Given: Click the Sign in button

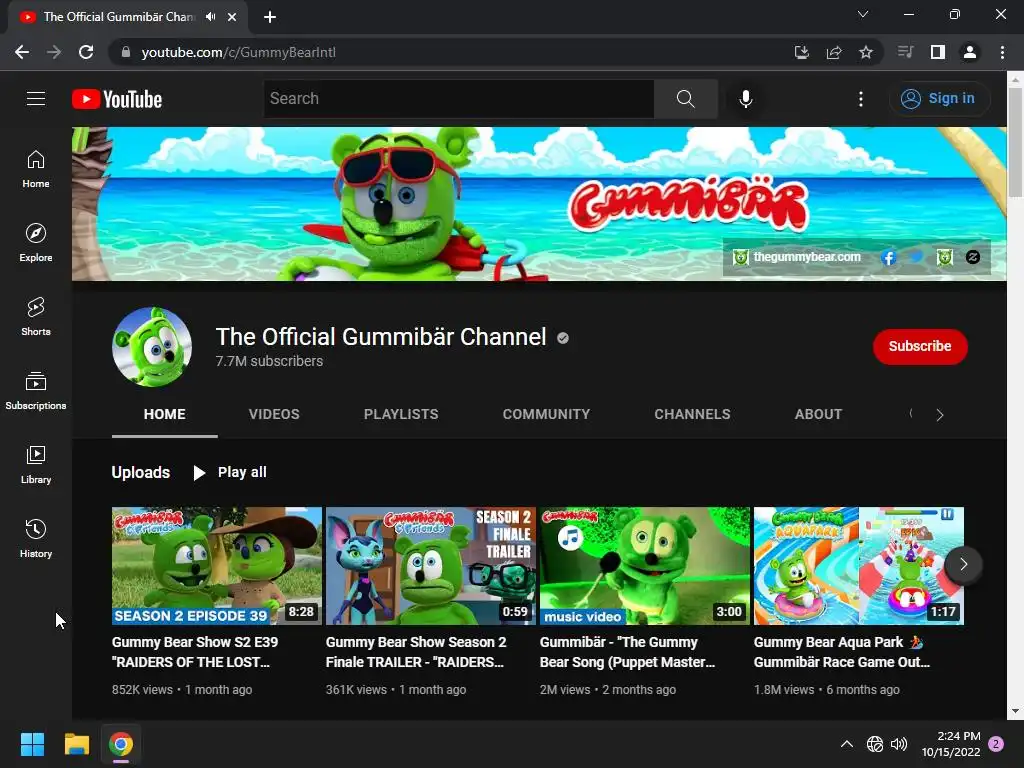Looking at the screenshot, I should tap(939, 99).
